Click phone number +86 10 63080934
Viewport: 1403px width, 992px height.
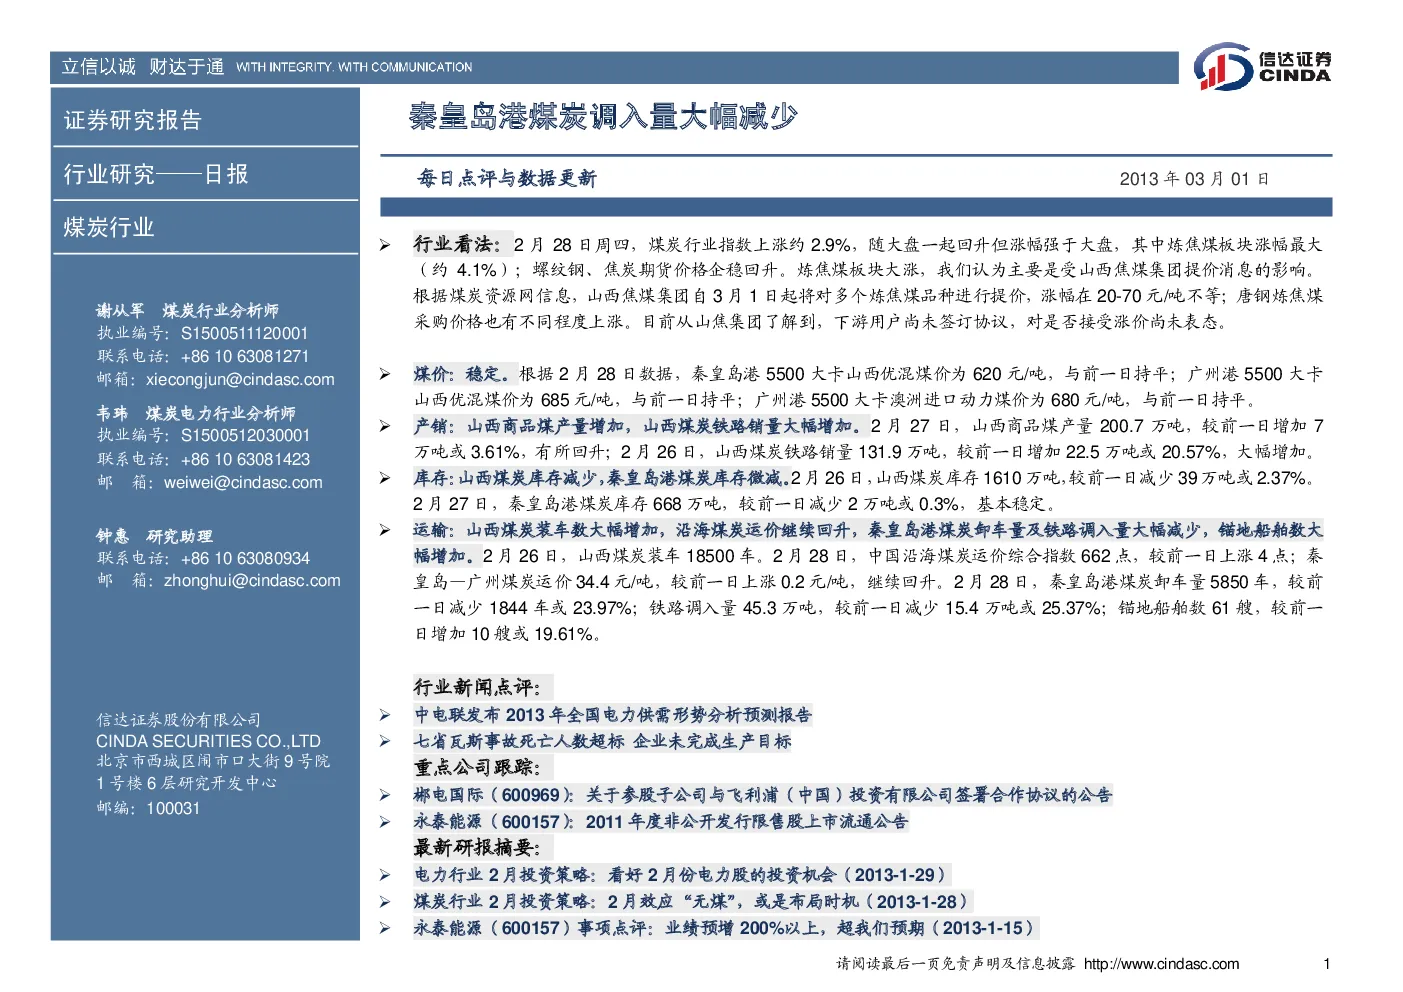[245, 558]
